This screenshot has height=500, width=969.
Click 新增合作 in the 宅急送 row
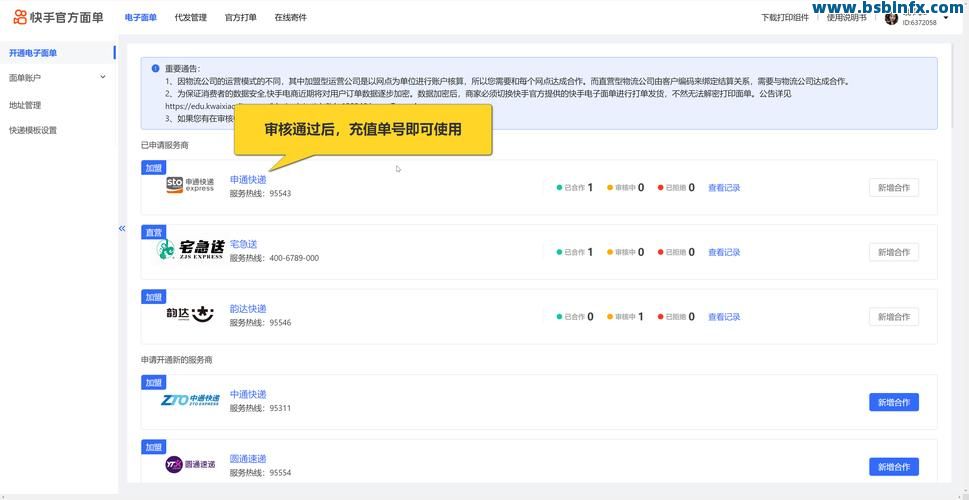click(894, 252)
